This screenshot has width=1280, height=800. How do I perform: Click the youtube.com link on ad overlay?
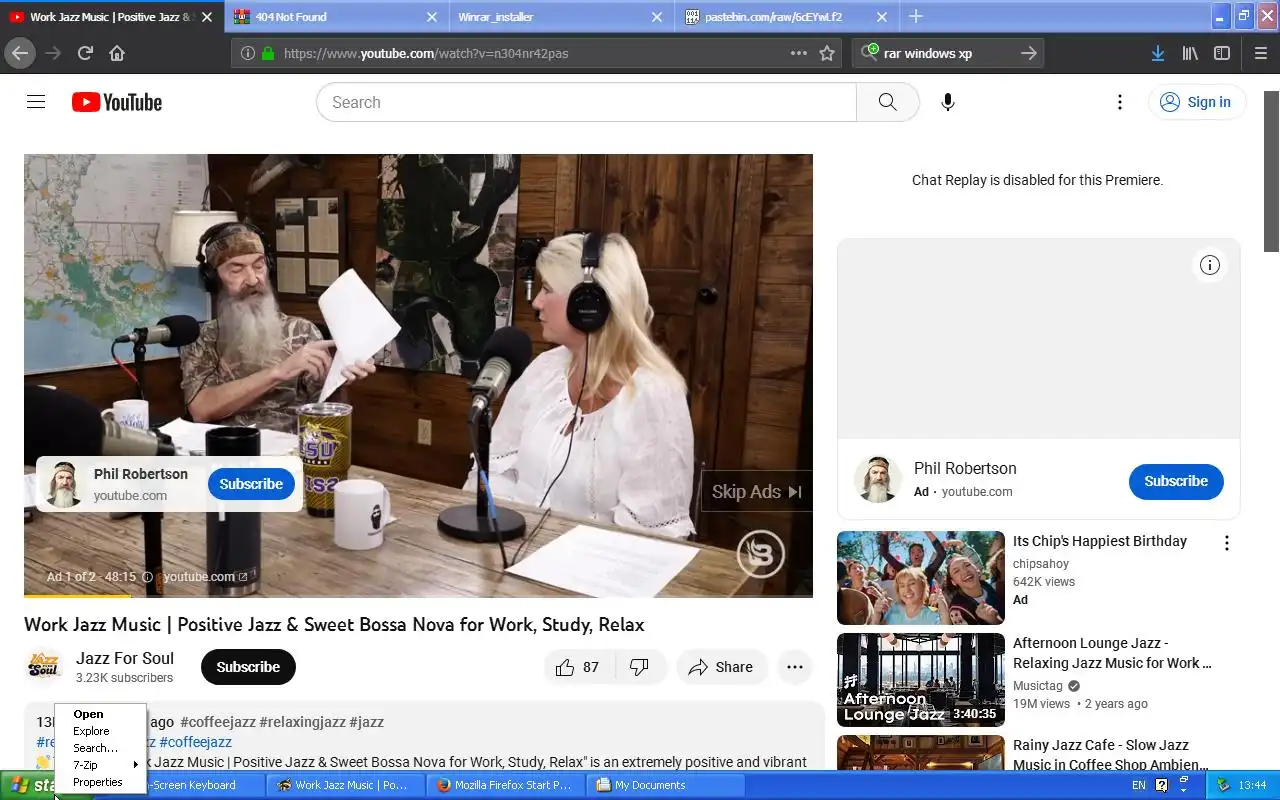tap(205, 577)
